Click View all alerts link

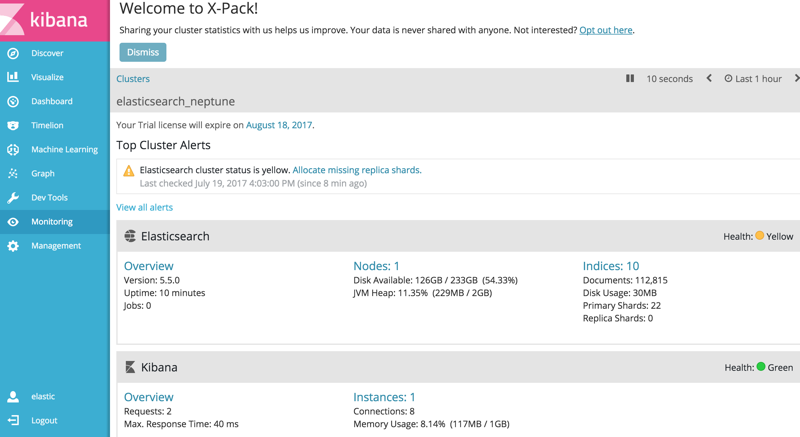[144, 207]
